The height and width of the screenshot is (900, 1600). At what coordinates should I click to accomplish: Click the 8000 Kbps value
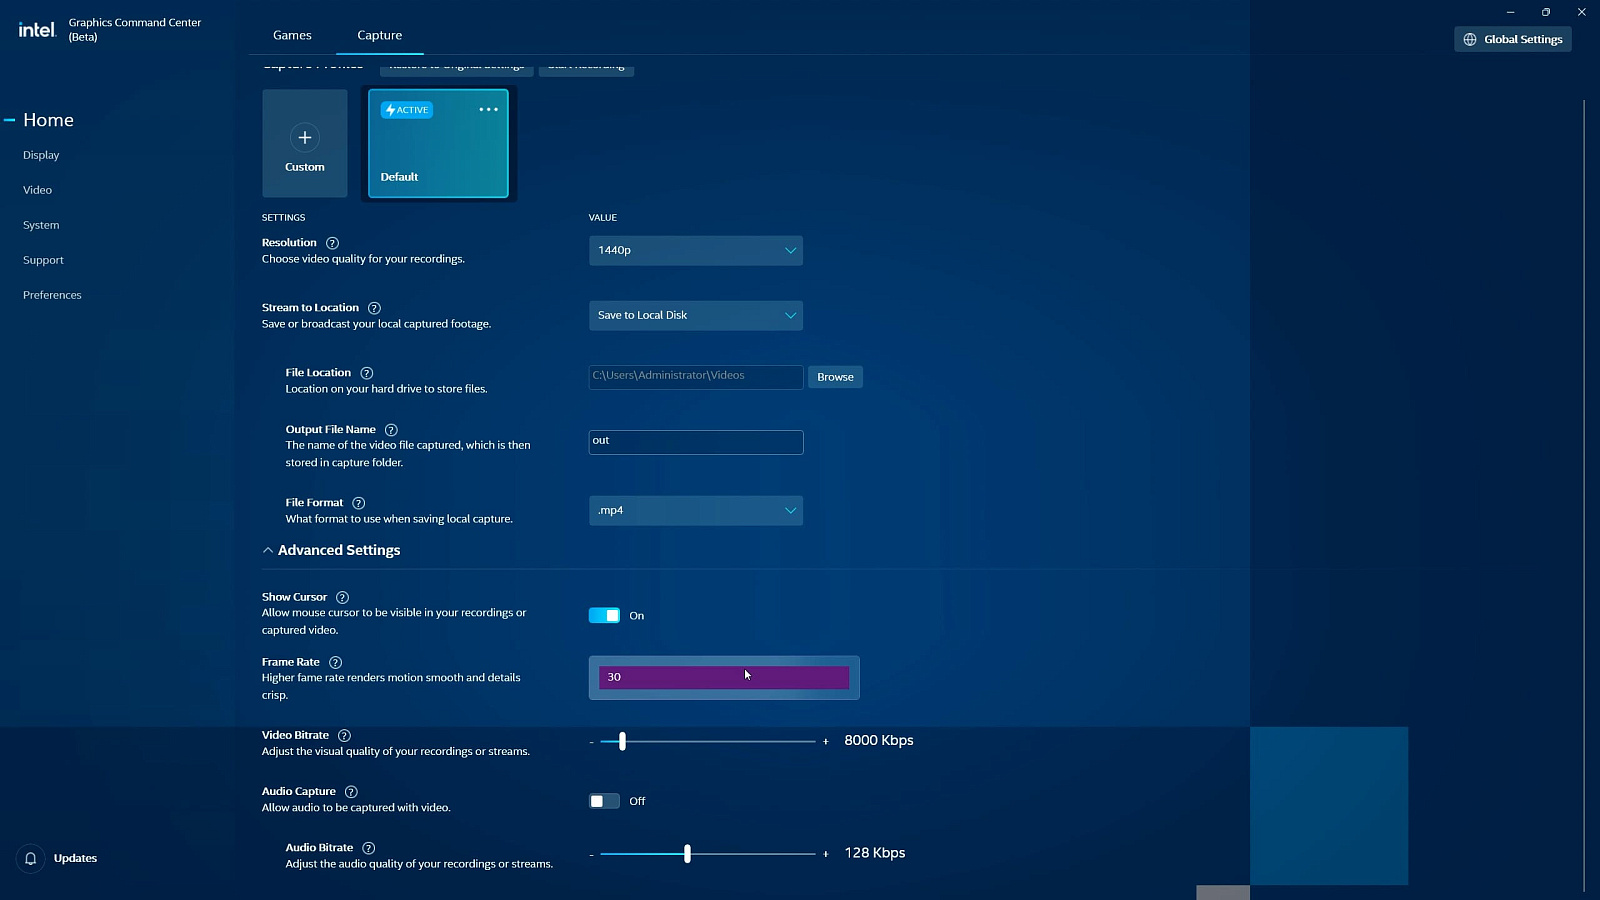coord(879,741)
